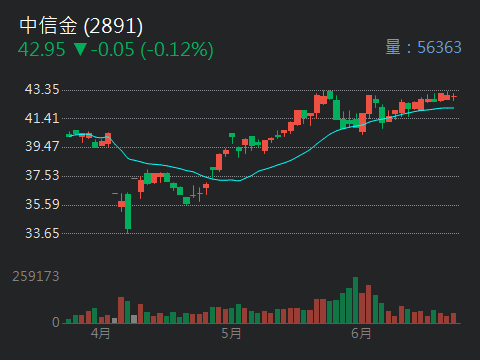Image resolution: width=480 pixels, height=360 pixels.
Task: Click the stock title 中信金 (2891)
Action: click(x=81, y=26)
